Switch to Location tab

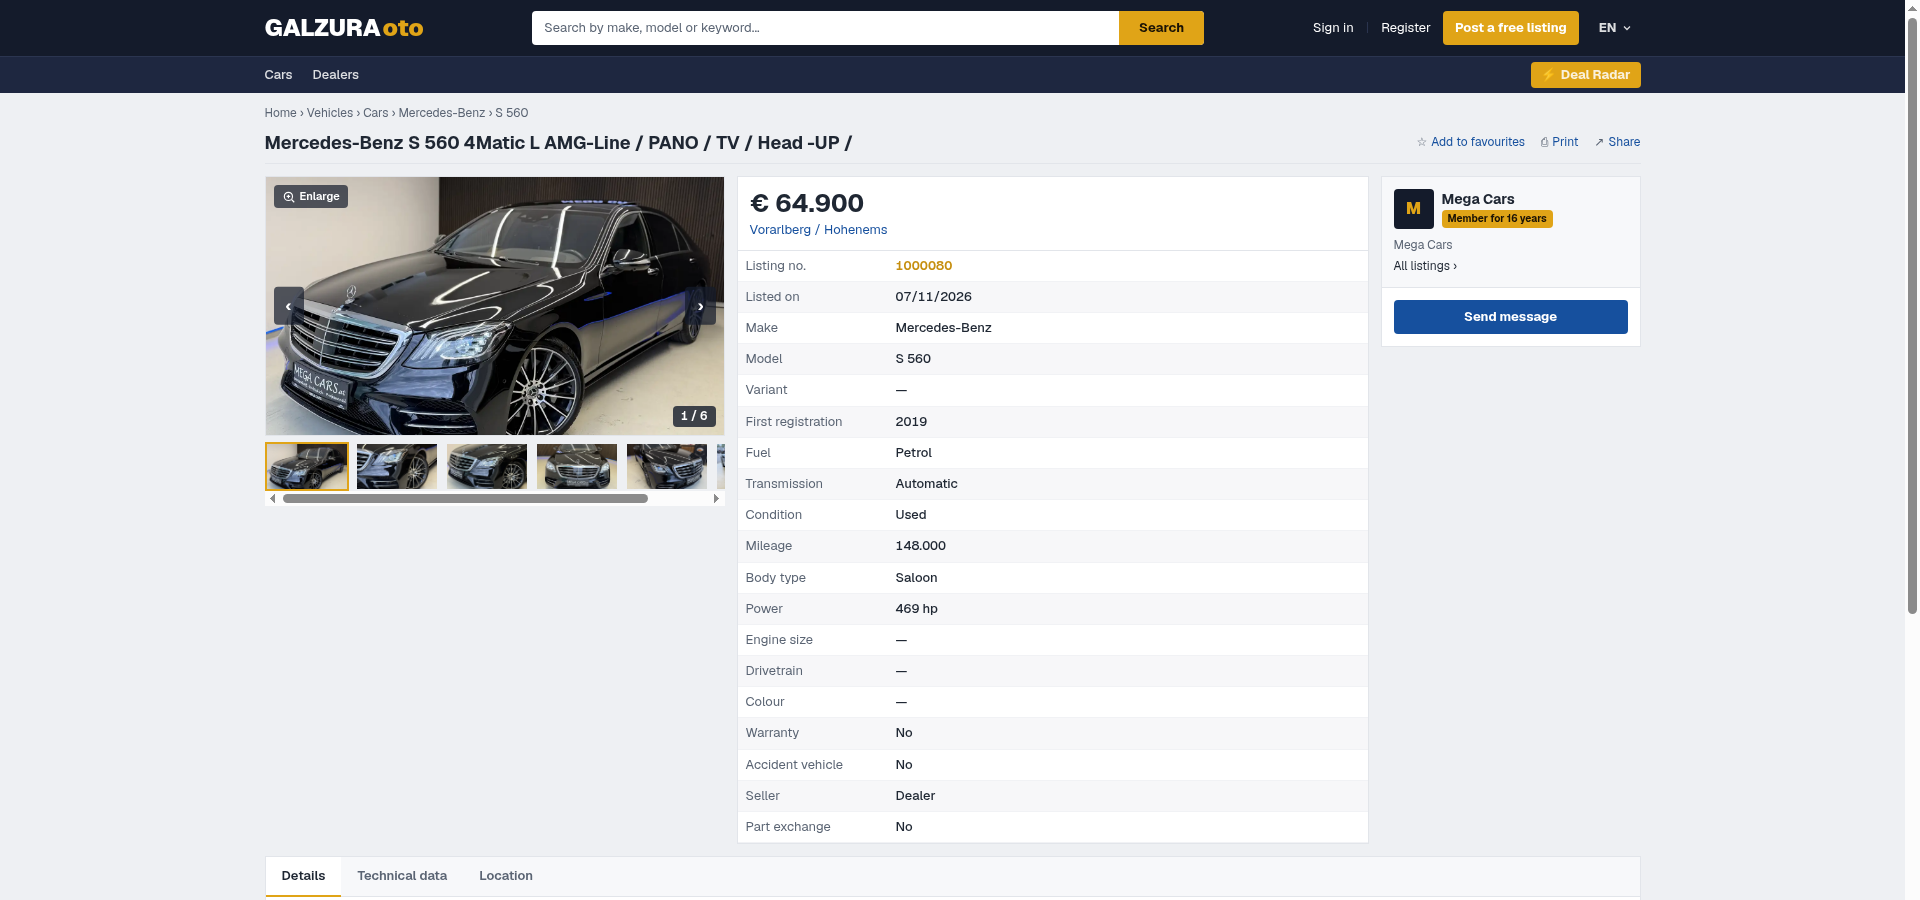[x=505, y=876]
